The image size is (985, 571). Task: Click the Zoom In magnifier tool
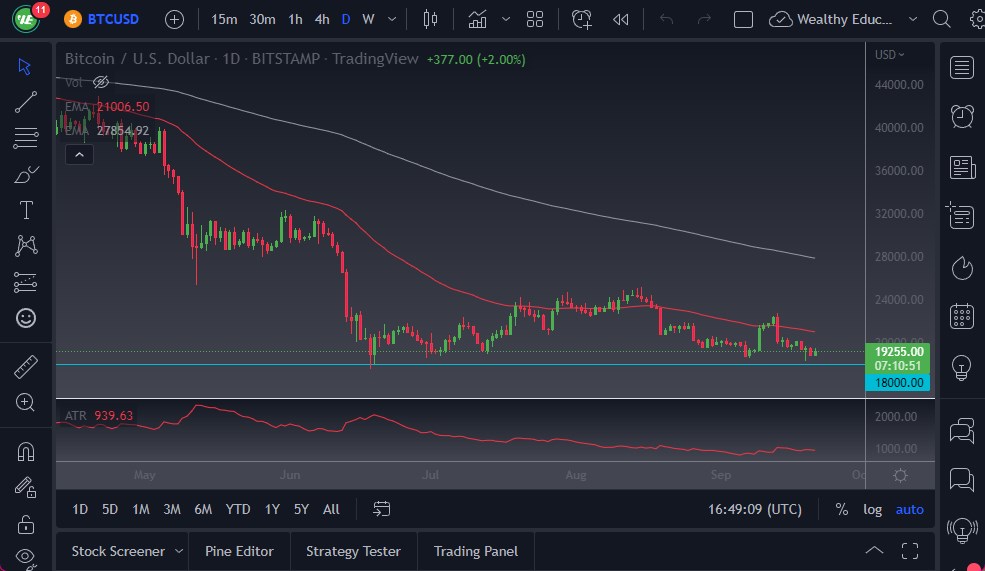click(x=26, y=402)
